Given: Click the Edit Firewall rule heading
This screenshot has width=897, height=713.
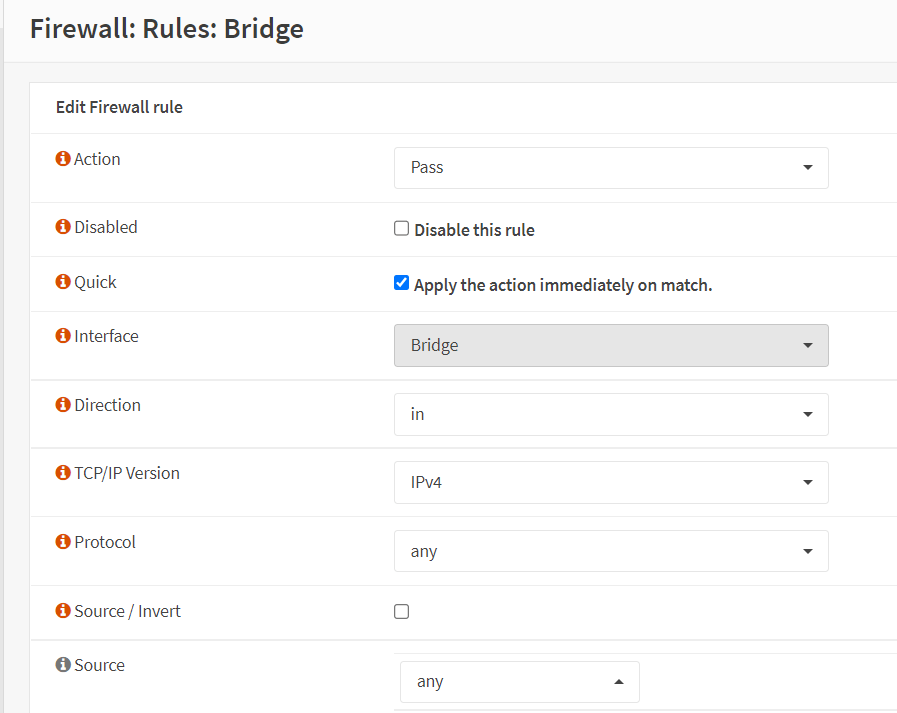Looking at the screenshot, I should pyautogui.click(x=119, y=107).
